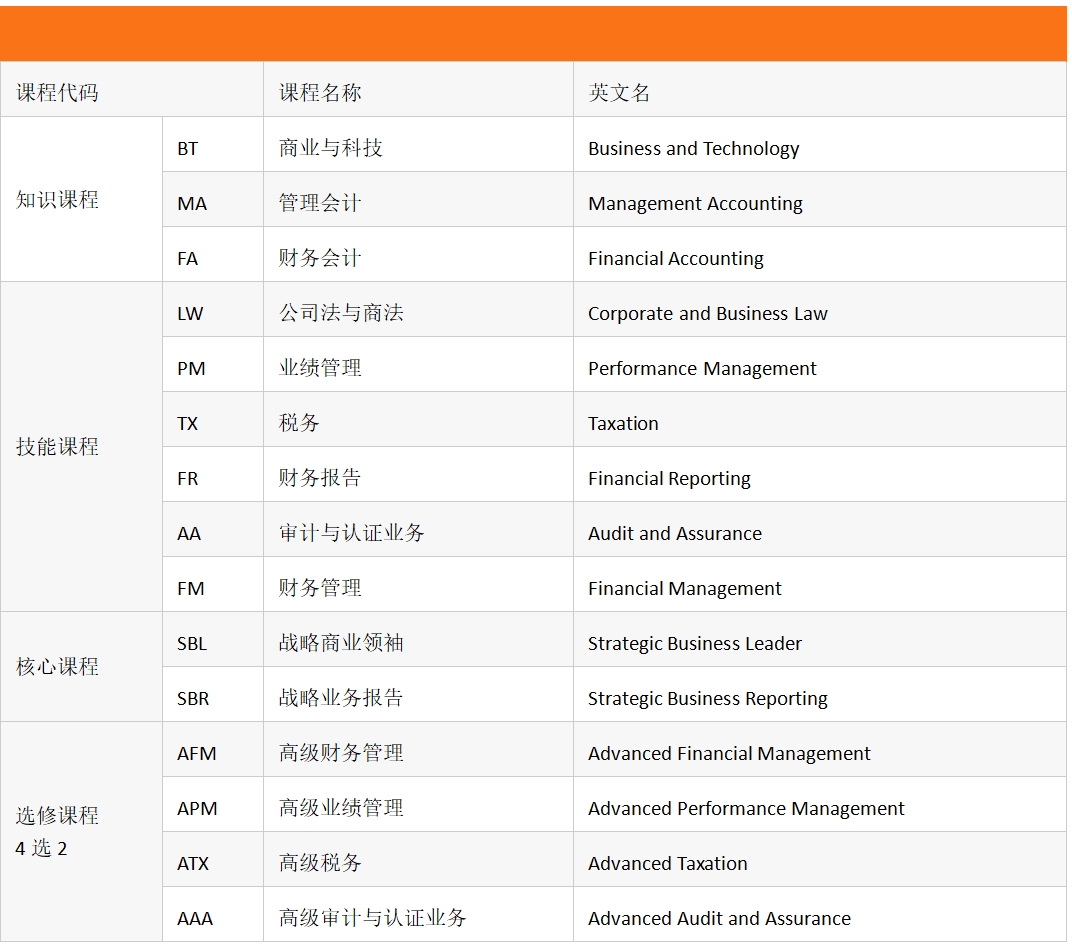Select the 选修课程 4 选 2 cell
Viewport: 1072px width, 948px height.
(58, 831)
